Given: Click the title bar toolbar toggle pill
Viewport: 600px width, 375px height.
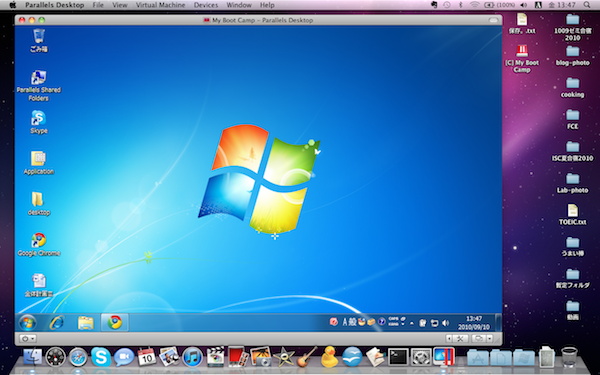Looking at the screenshot, I should [493, 20].
